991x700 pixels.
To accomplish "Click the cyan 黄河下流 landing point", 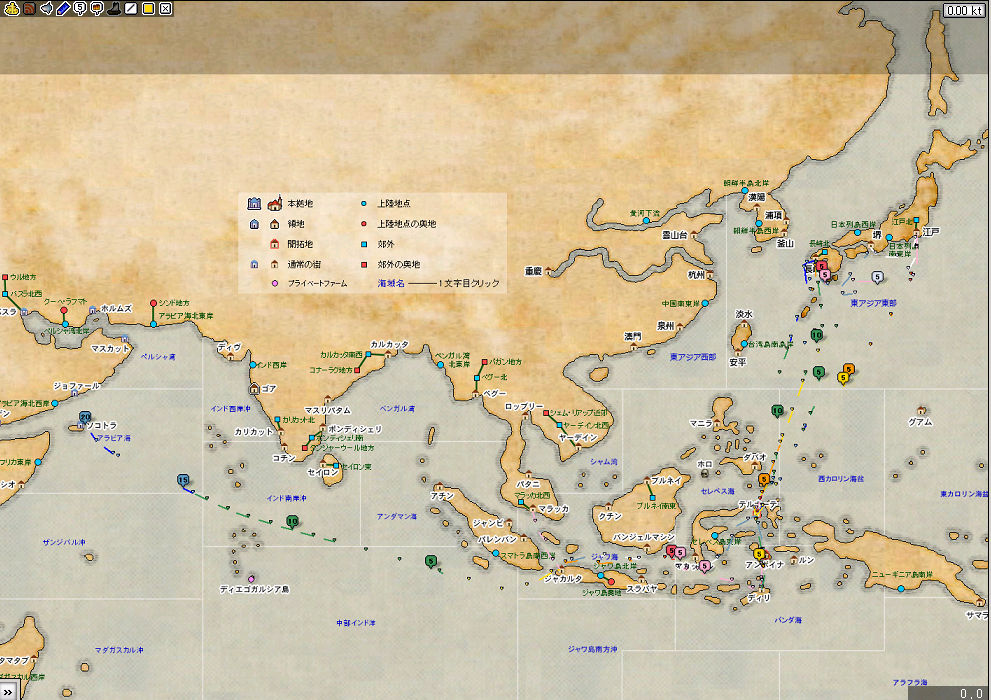I will 646,220.
